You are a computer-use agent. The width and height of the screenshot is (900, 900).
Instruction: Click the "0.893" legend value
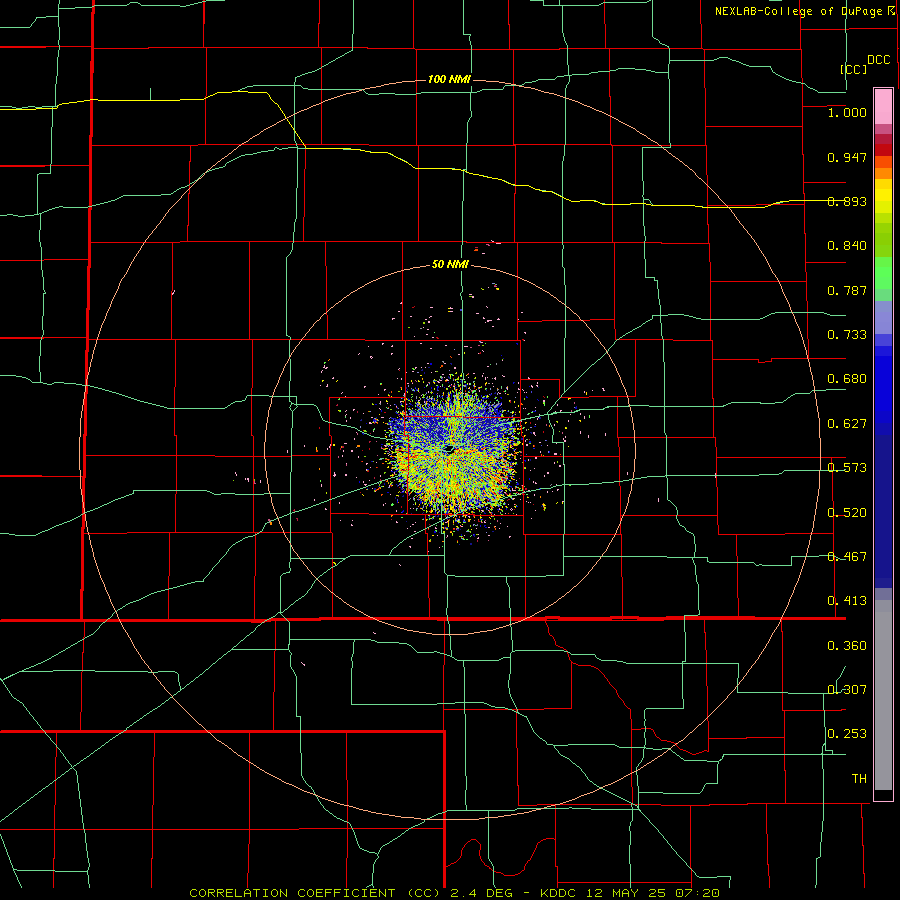point(847,201)
